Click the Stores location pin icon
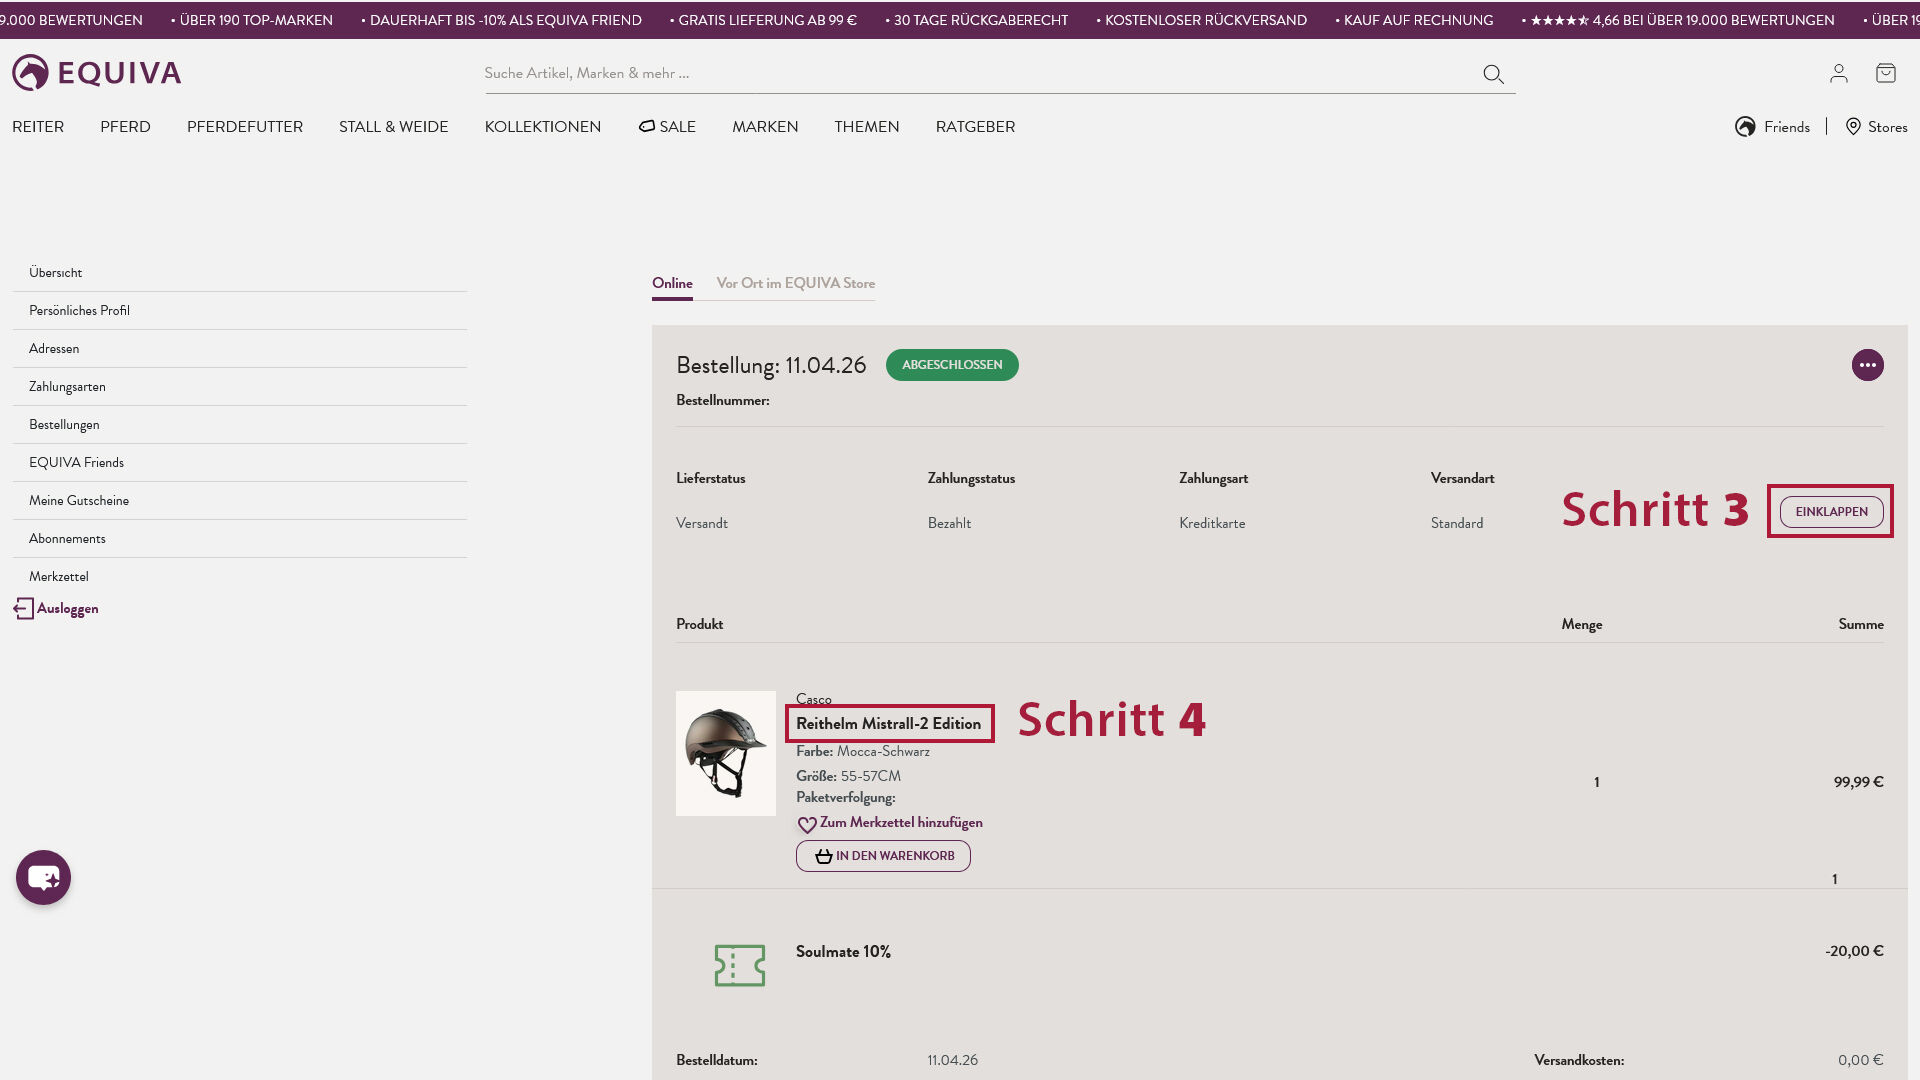The image size is (1920, 1080). (1853, 127)
